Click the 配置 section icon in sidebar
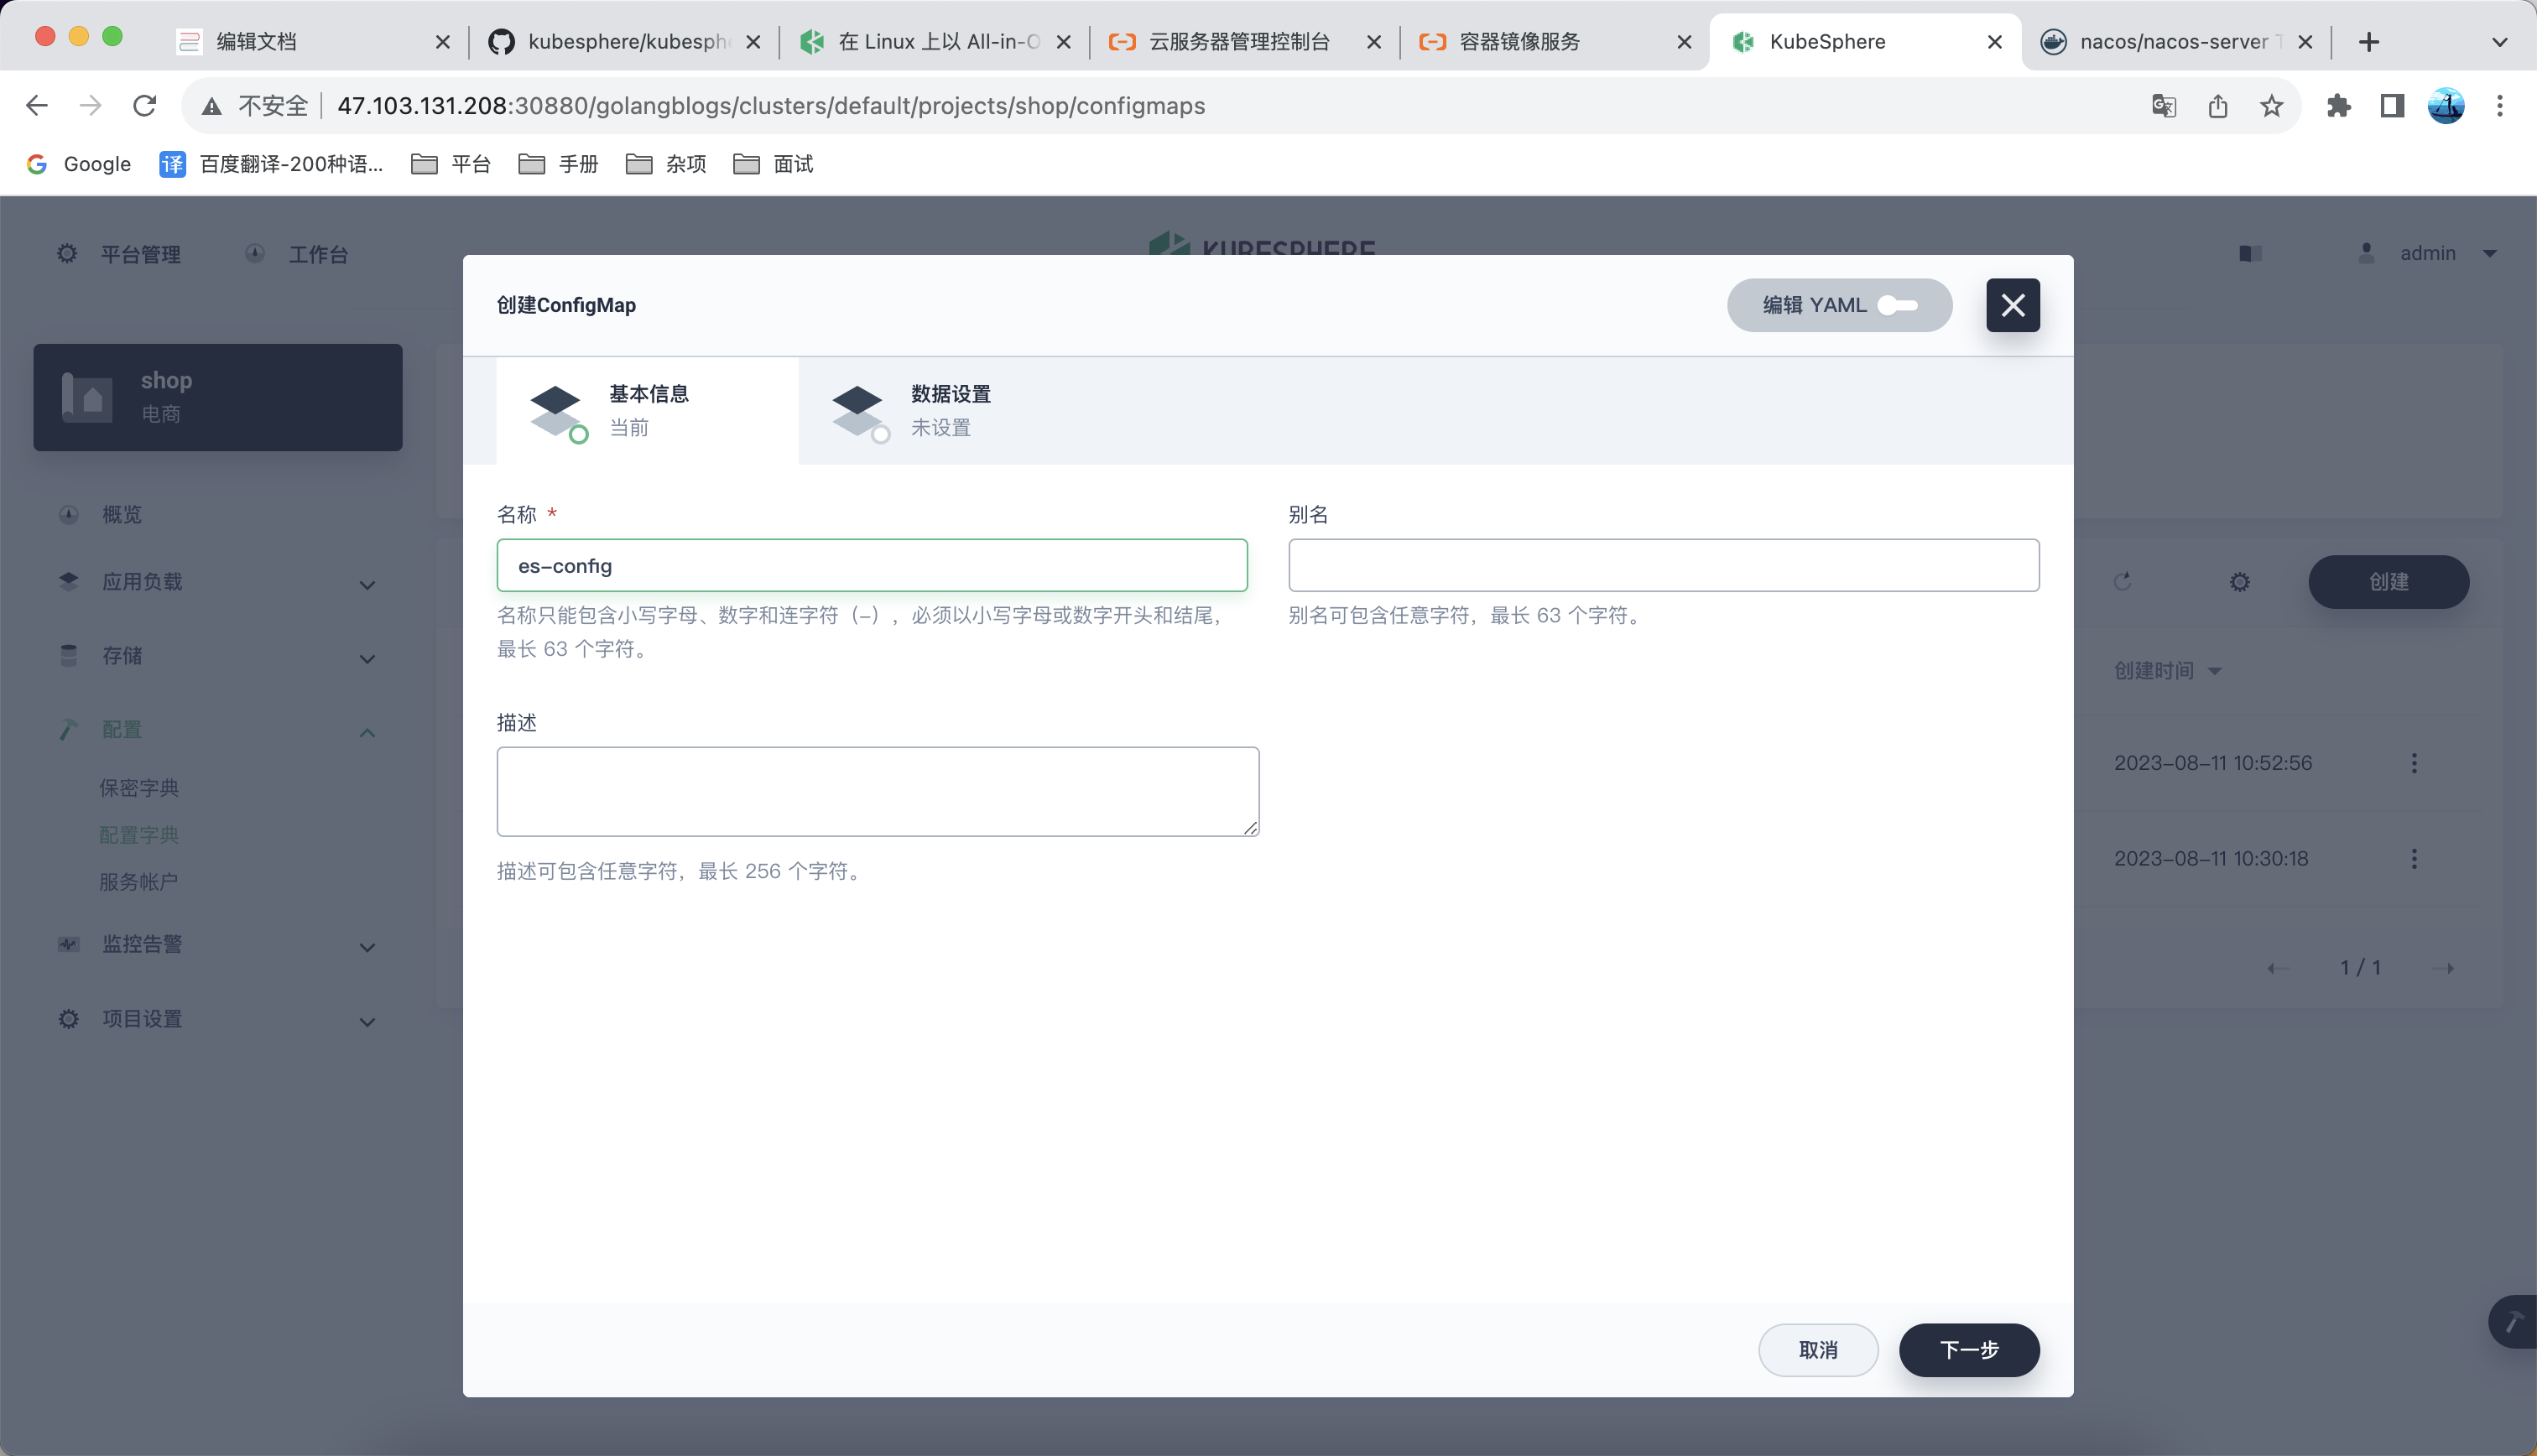The image size is (2537, 1456). 65,730
